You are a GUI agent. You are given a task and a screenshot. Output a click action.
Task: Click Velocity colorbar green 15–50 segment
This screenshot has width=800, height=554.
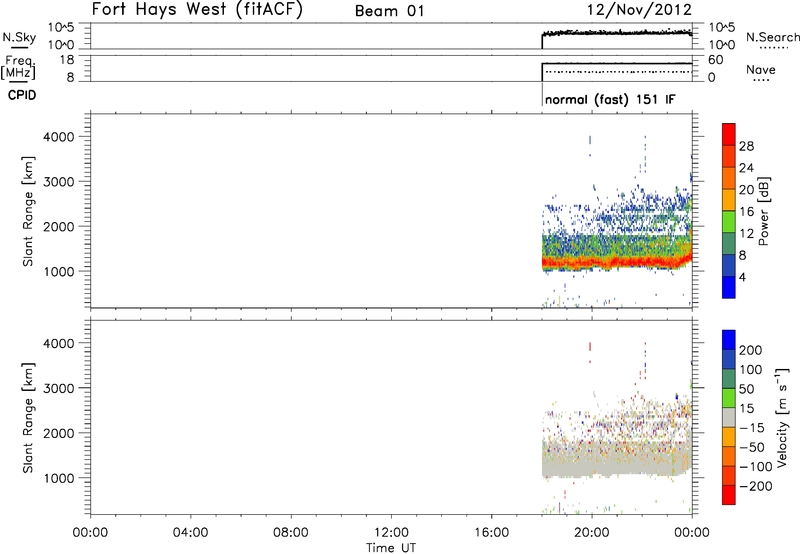[x=729, y=398]
